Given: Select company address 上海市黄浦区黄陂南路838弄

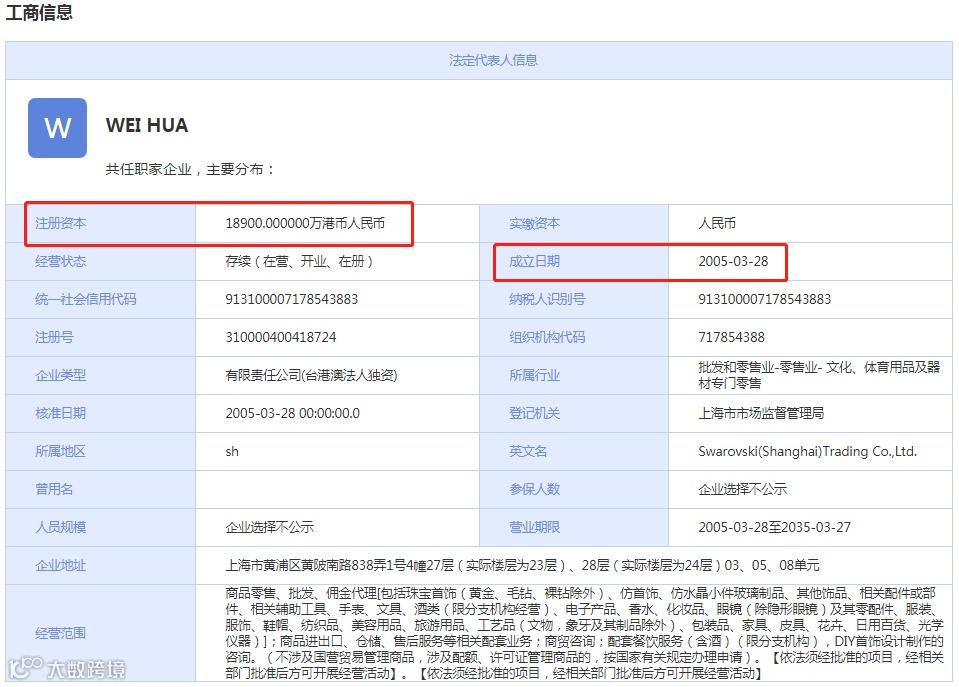Looking at the screenshot, I should (522, 565).
